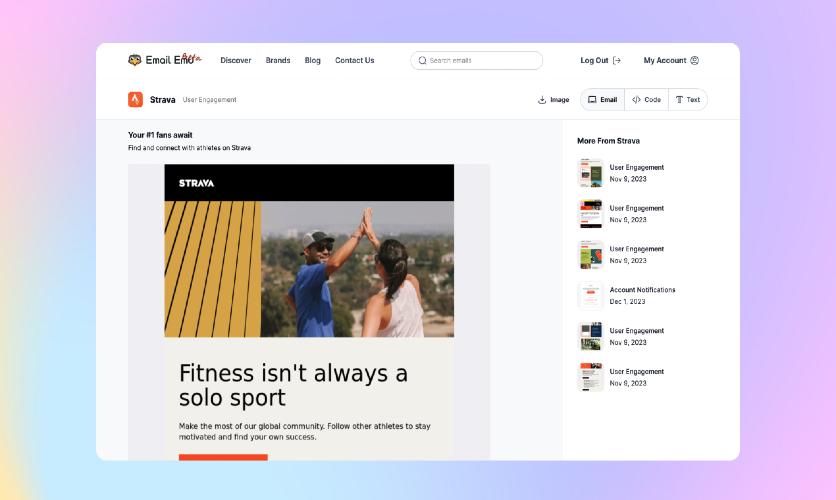Switch to the Code view tab

pyautogui.click(x=646, y=100)
